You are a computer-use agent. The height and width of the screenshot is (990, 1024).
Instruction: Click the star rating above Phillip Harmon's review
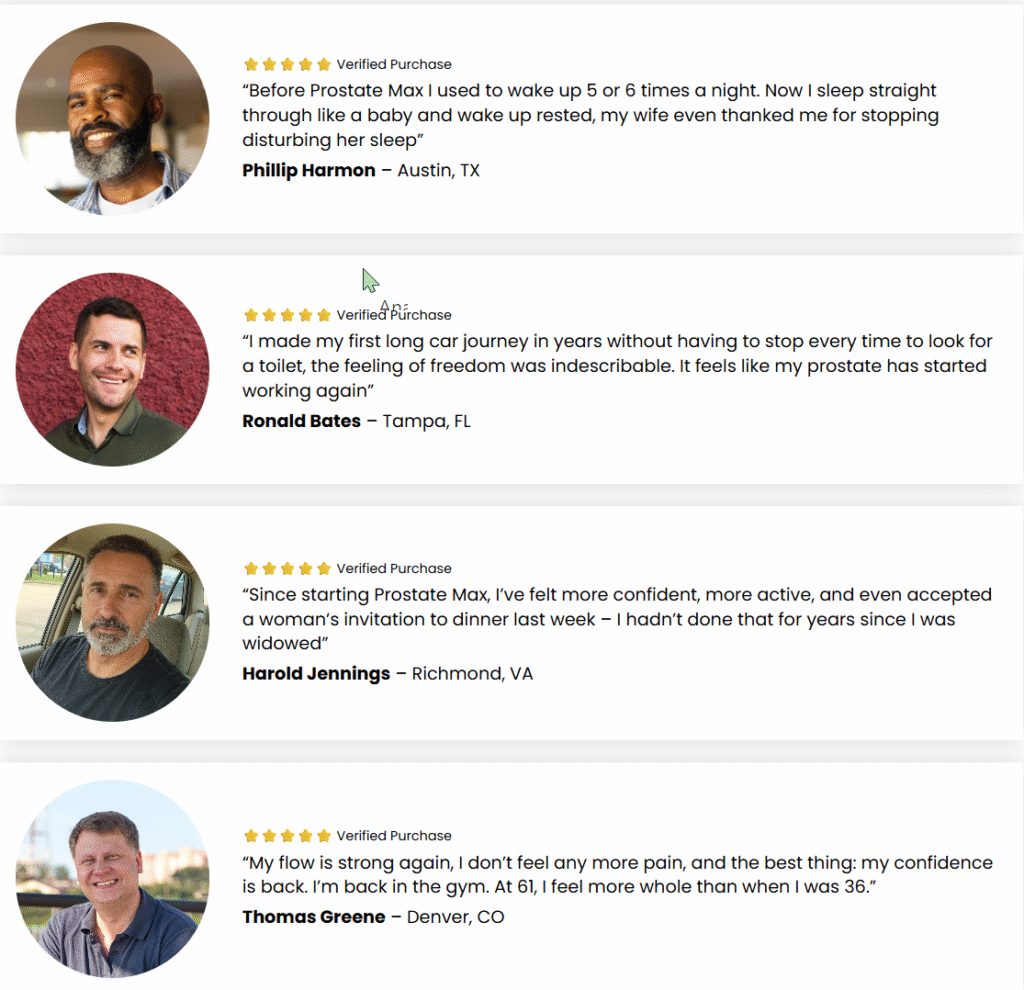287,65
